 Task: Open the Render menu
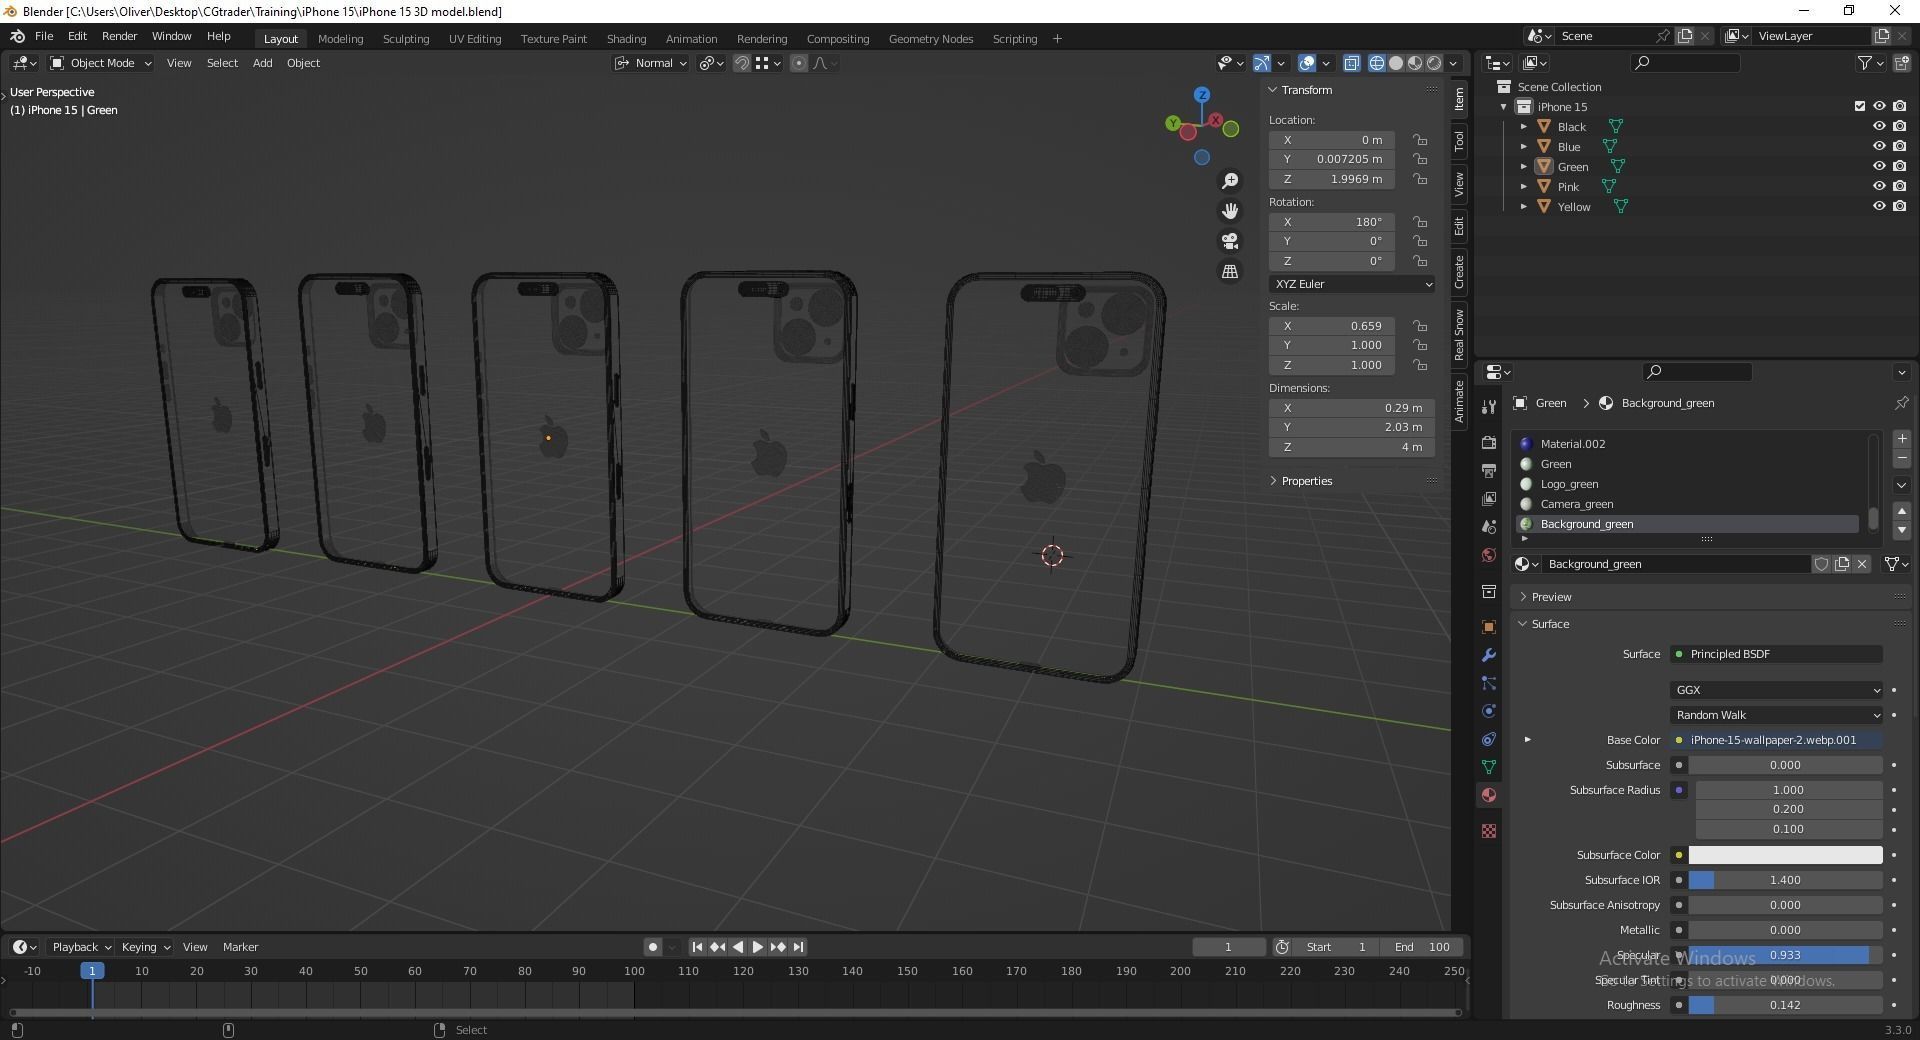[x=119, y=36]
